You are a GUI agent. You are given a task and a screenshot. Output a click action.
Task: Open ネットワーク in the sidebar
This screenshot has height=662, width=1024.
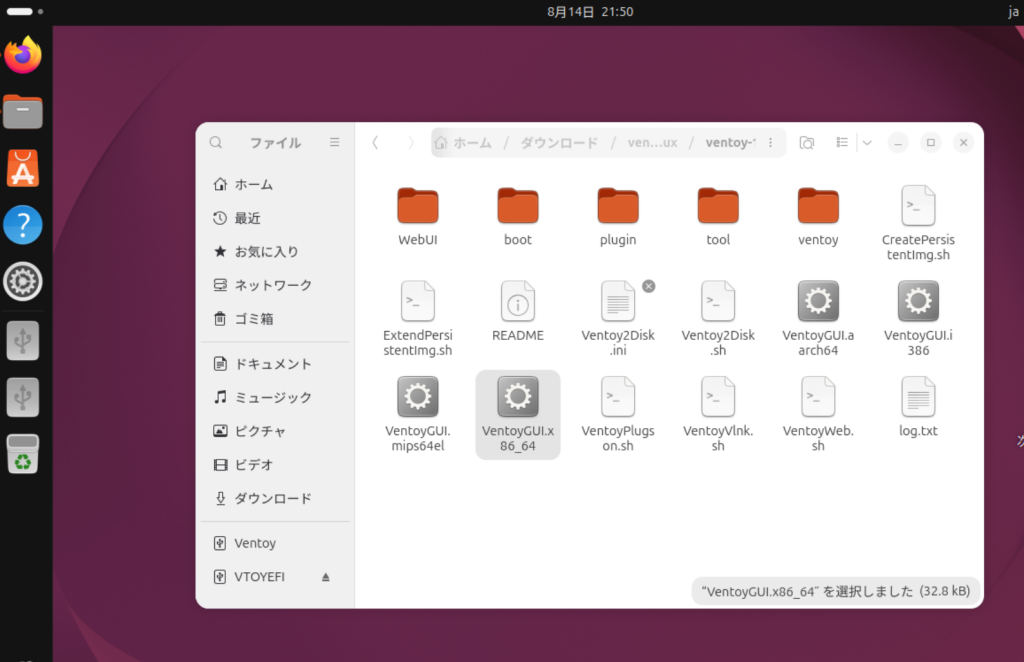pos(275,285)
